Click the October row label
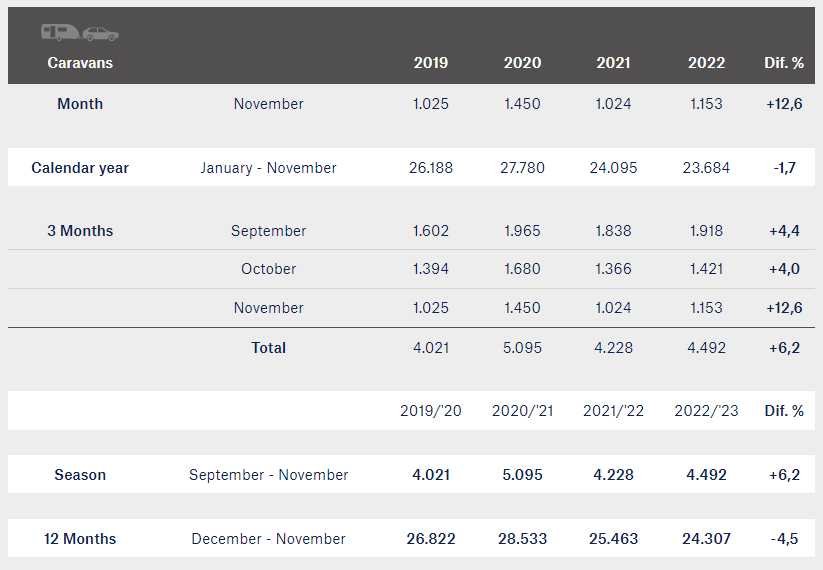Viewport: 823px width, 570px height. [x=268, y=269]
